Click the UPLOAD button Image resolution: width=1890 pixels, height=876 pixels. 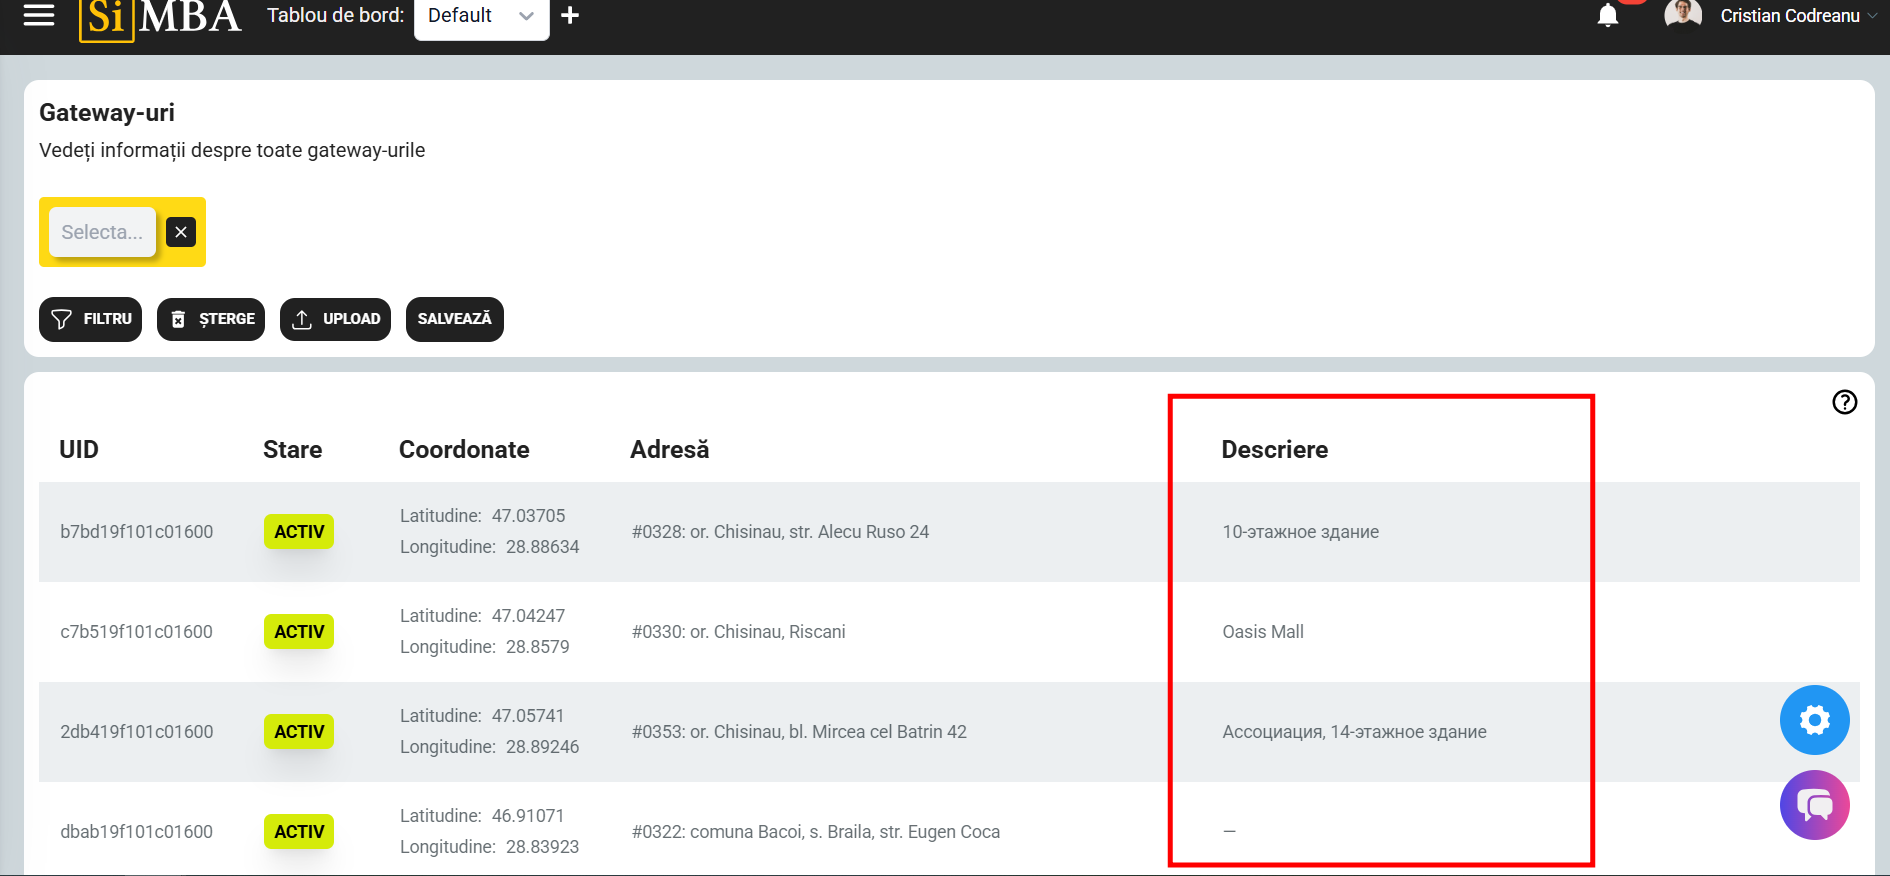[x=335, y=319]
